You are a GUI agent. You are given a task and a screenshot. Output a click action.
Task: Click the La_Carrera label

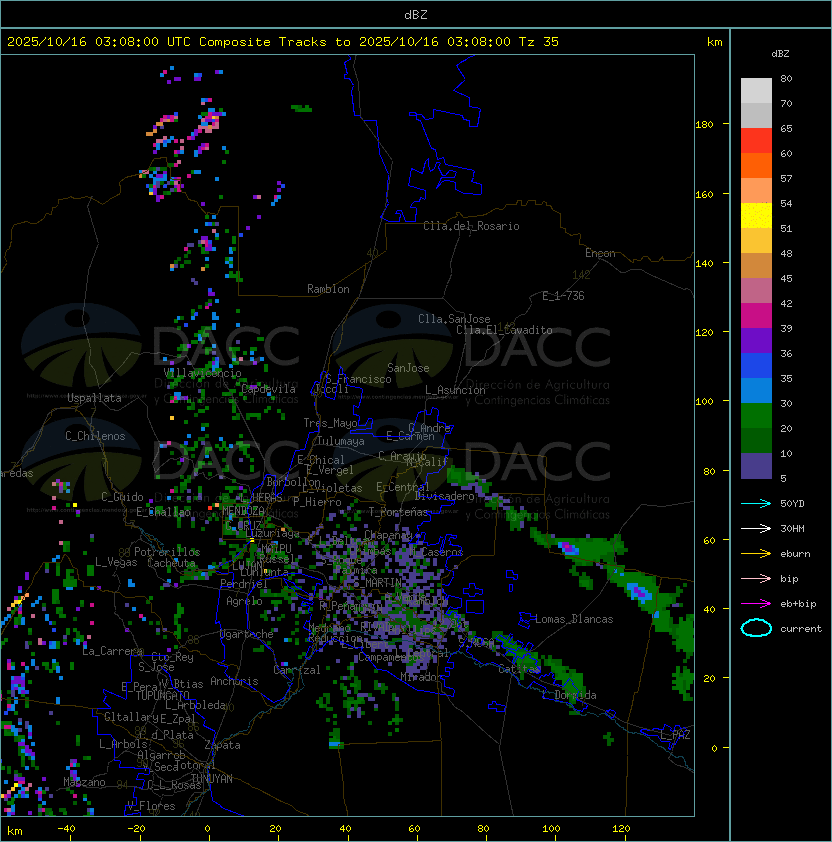pos(112,651)
